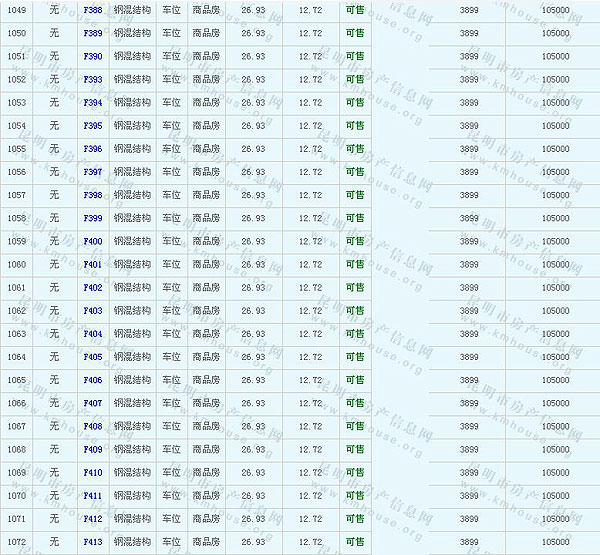Select the F400 unit link
The image size is (600, 555).
coord(93,241)
